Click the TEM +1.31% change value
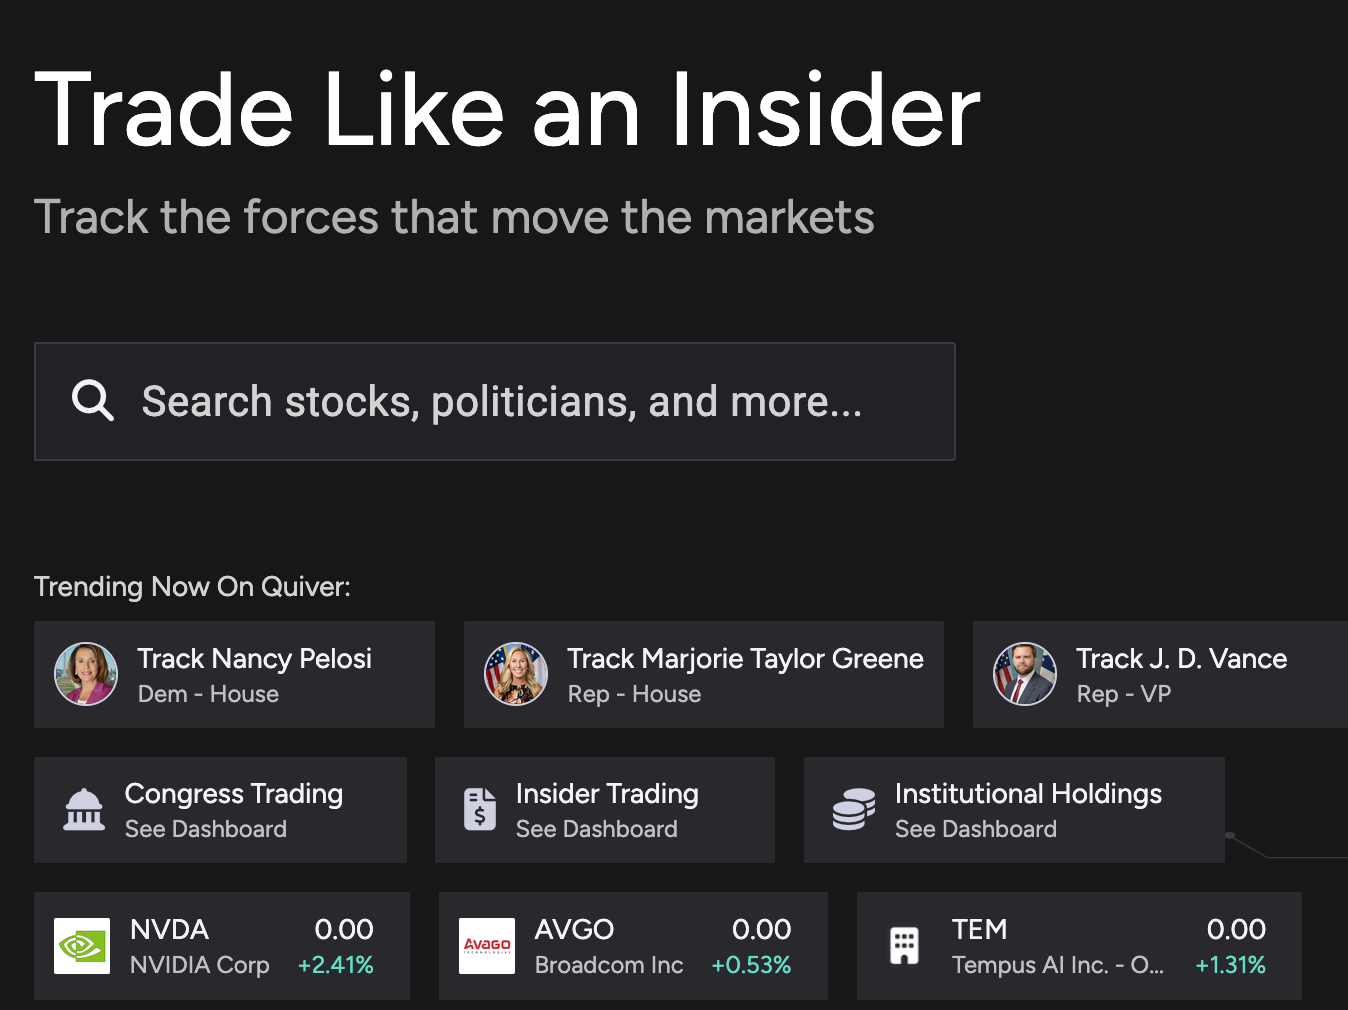 [1231, 965]
